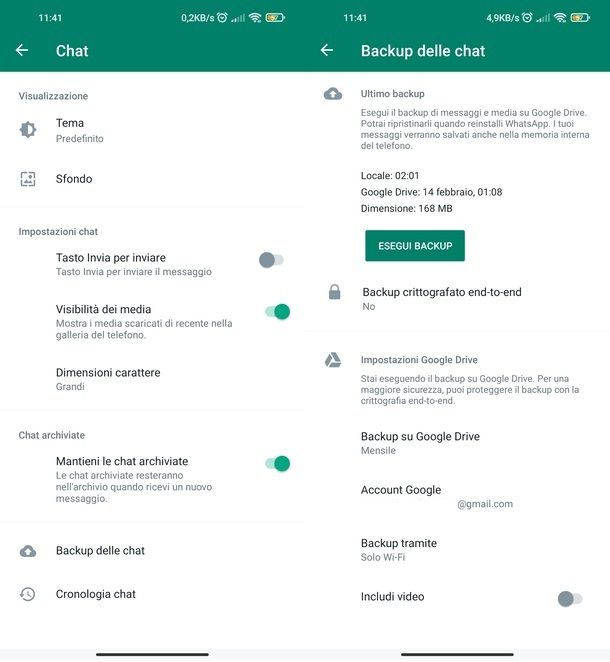The width and height of the screenshot is (610, 662).
Task: Tap the Grandi font size value
Action: tap(70, 387)
